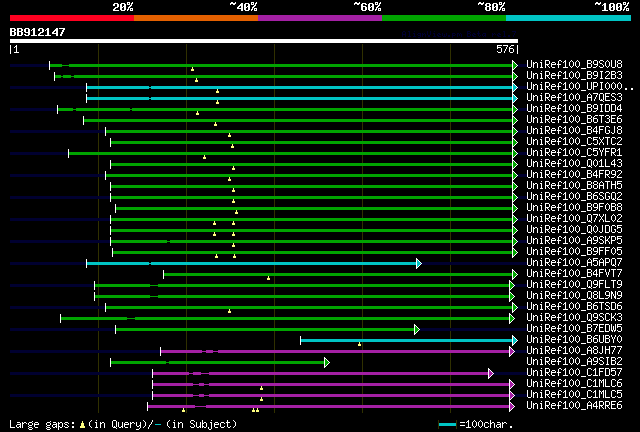Choose hit UniRef100_B4FR92
Image resolution: width=640 pixels, height=432 pixels.
pos(574,175)
